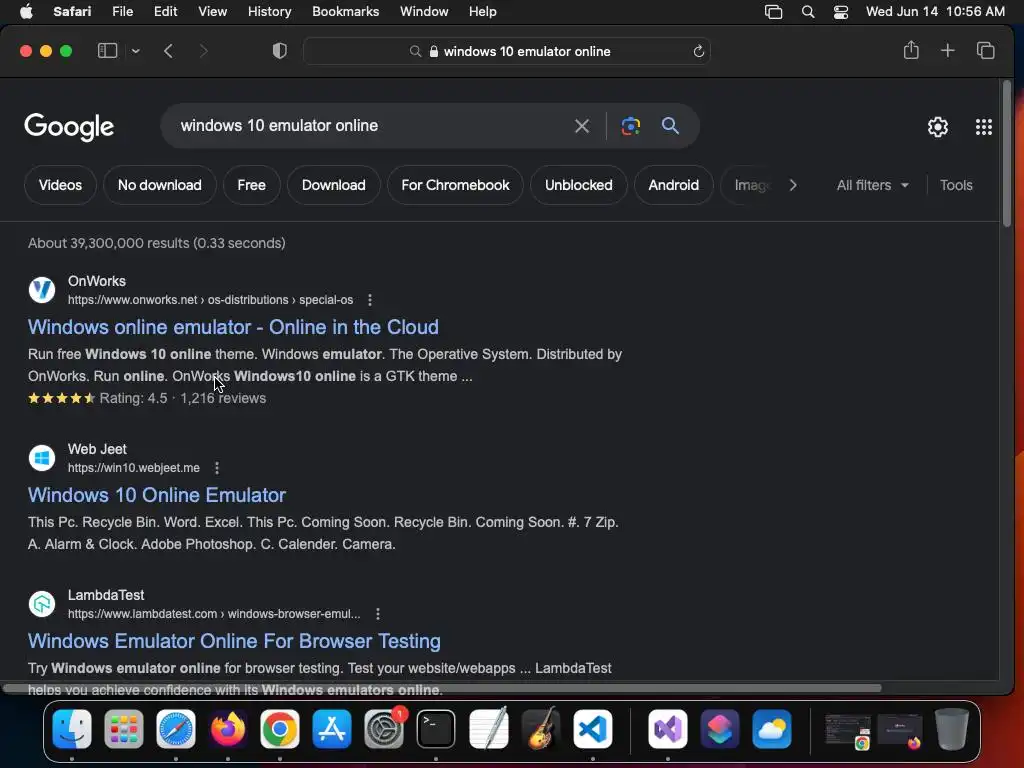This screenshot has height=768, width=1024.
Task: Toggle the Safari sidebar button
Action: [x=107, y=51]
